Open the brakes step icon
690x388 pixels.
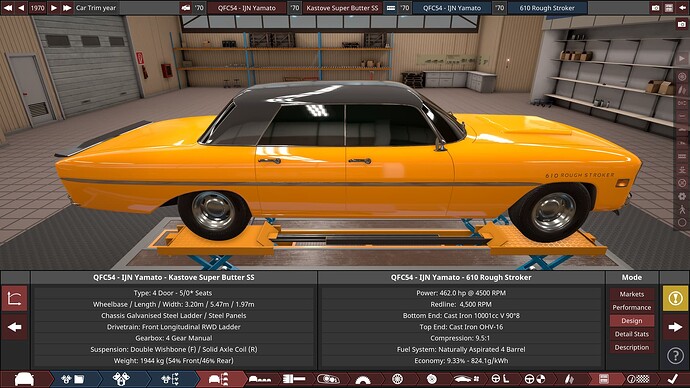click(432, 379)
